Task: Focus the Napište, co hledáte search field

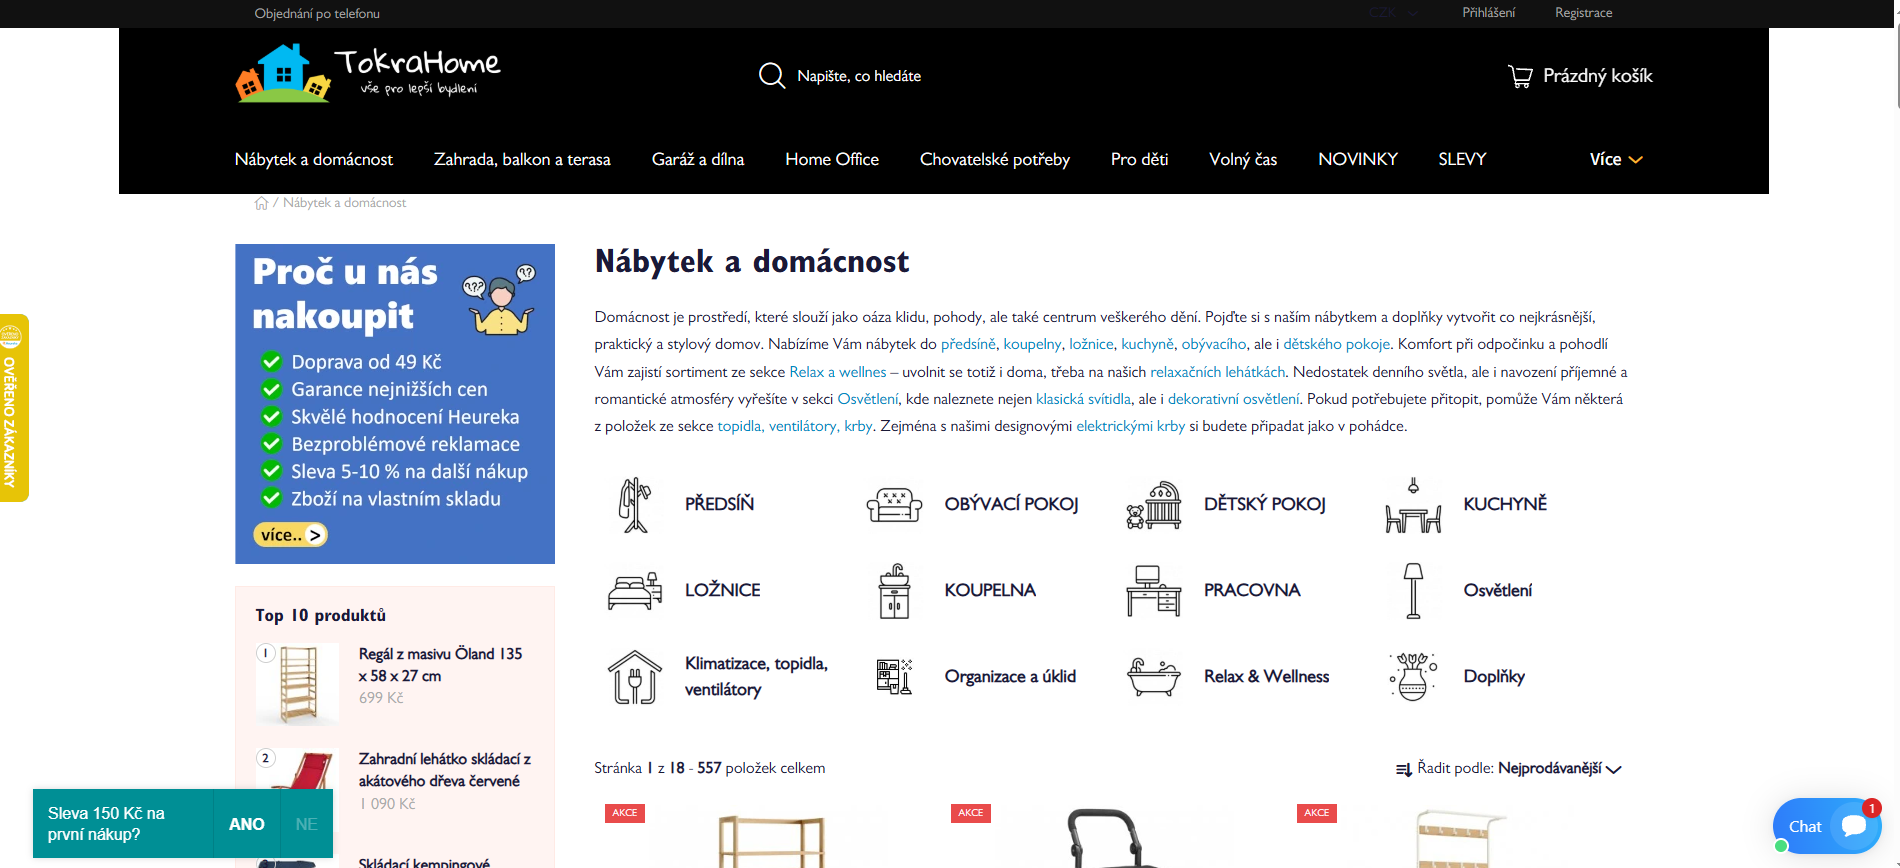Action: click(x=859, y=76)
